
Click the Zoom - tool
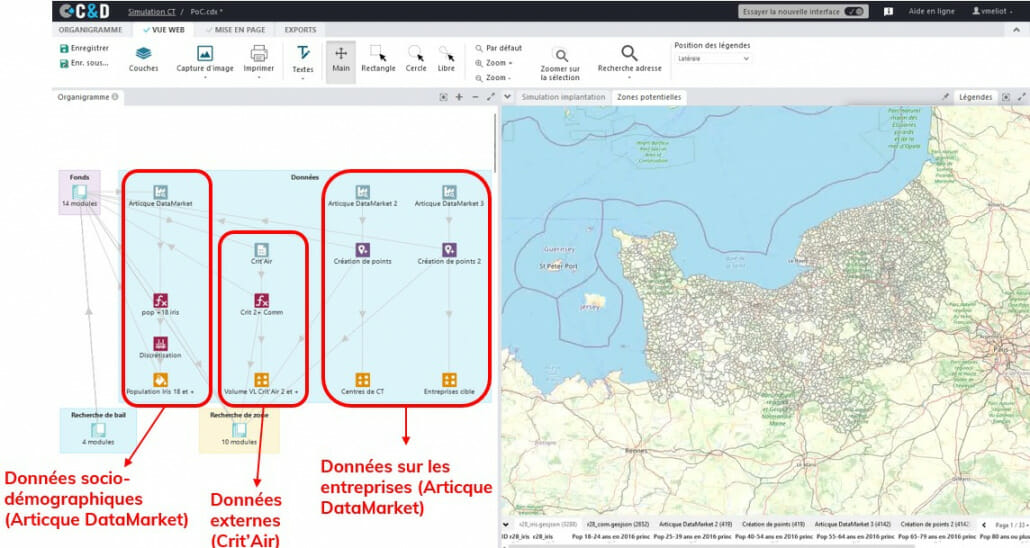click(x=493, y=78)
